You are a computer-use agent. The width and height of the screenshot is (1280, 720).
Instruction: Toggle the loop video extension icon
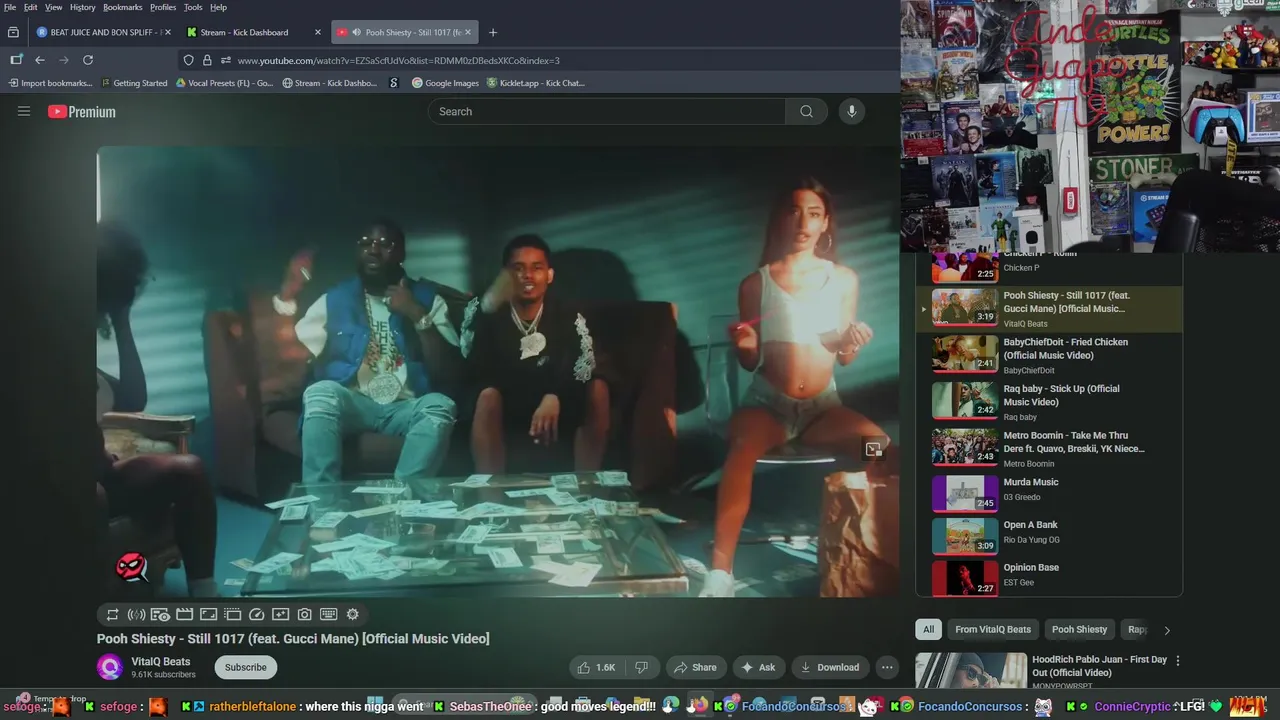(112, 614)
